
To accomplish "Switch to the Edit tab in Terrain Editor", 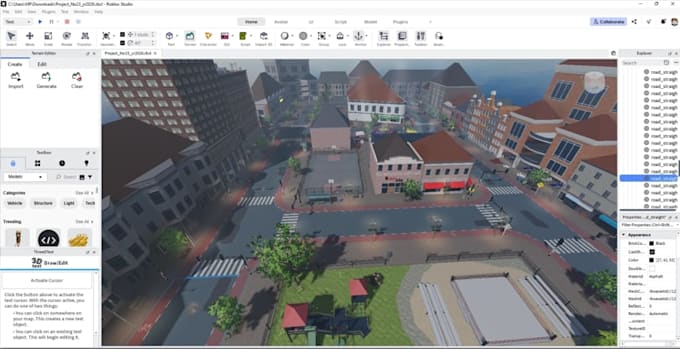I will (42, 64).
